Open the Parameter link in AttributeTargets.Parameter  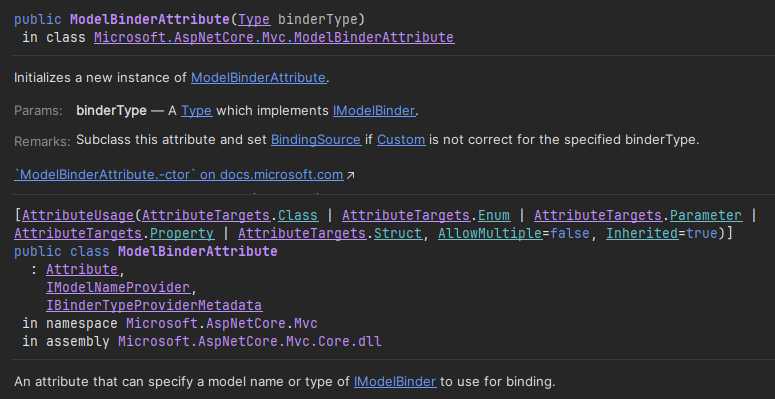(706, 216)
